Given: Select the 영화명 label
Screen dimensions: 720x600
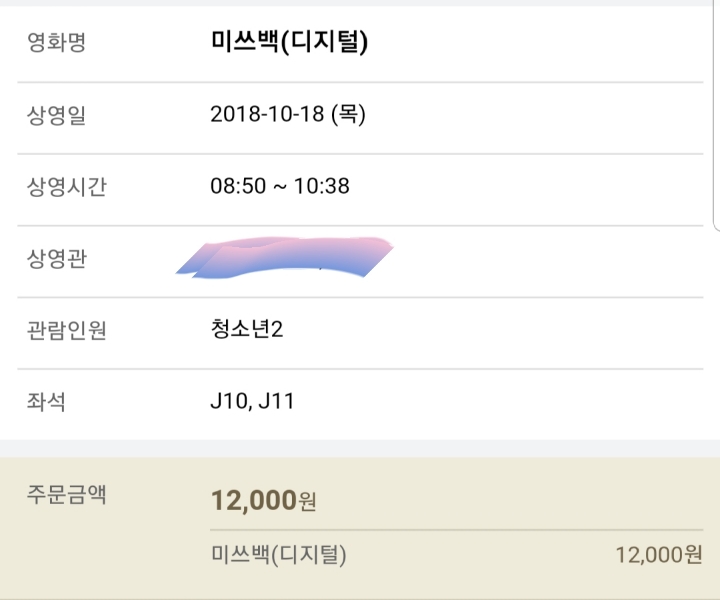Looking at the screenshot, I should [56, 42].
